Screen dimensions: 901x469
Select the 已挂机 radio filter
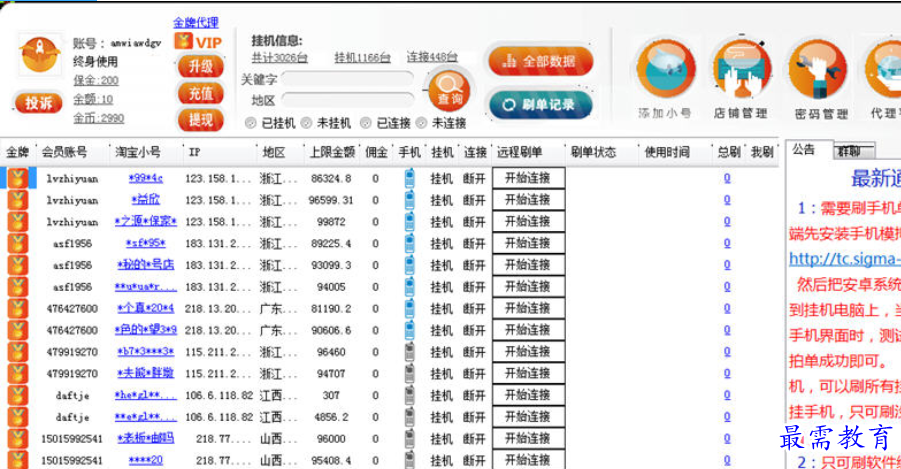251,123
